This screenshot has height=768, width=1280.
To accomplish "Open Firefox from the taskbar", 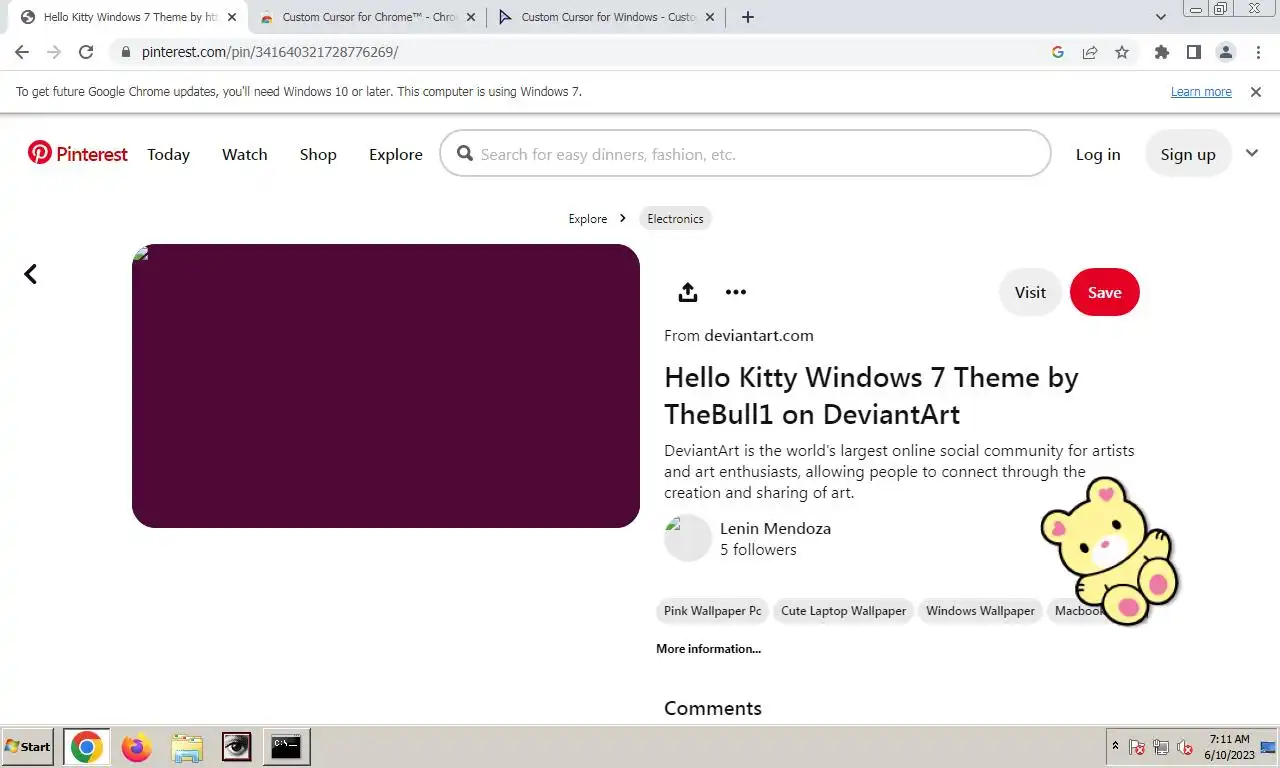I will [x=136, y=747].
